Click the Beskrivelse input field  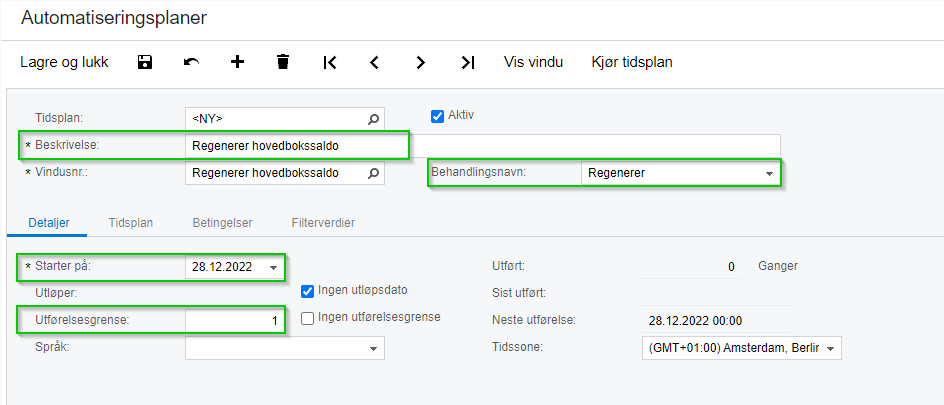click(x=482, y=146)
